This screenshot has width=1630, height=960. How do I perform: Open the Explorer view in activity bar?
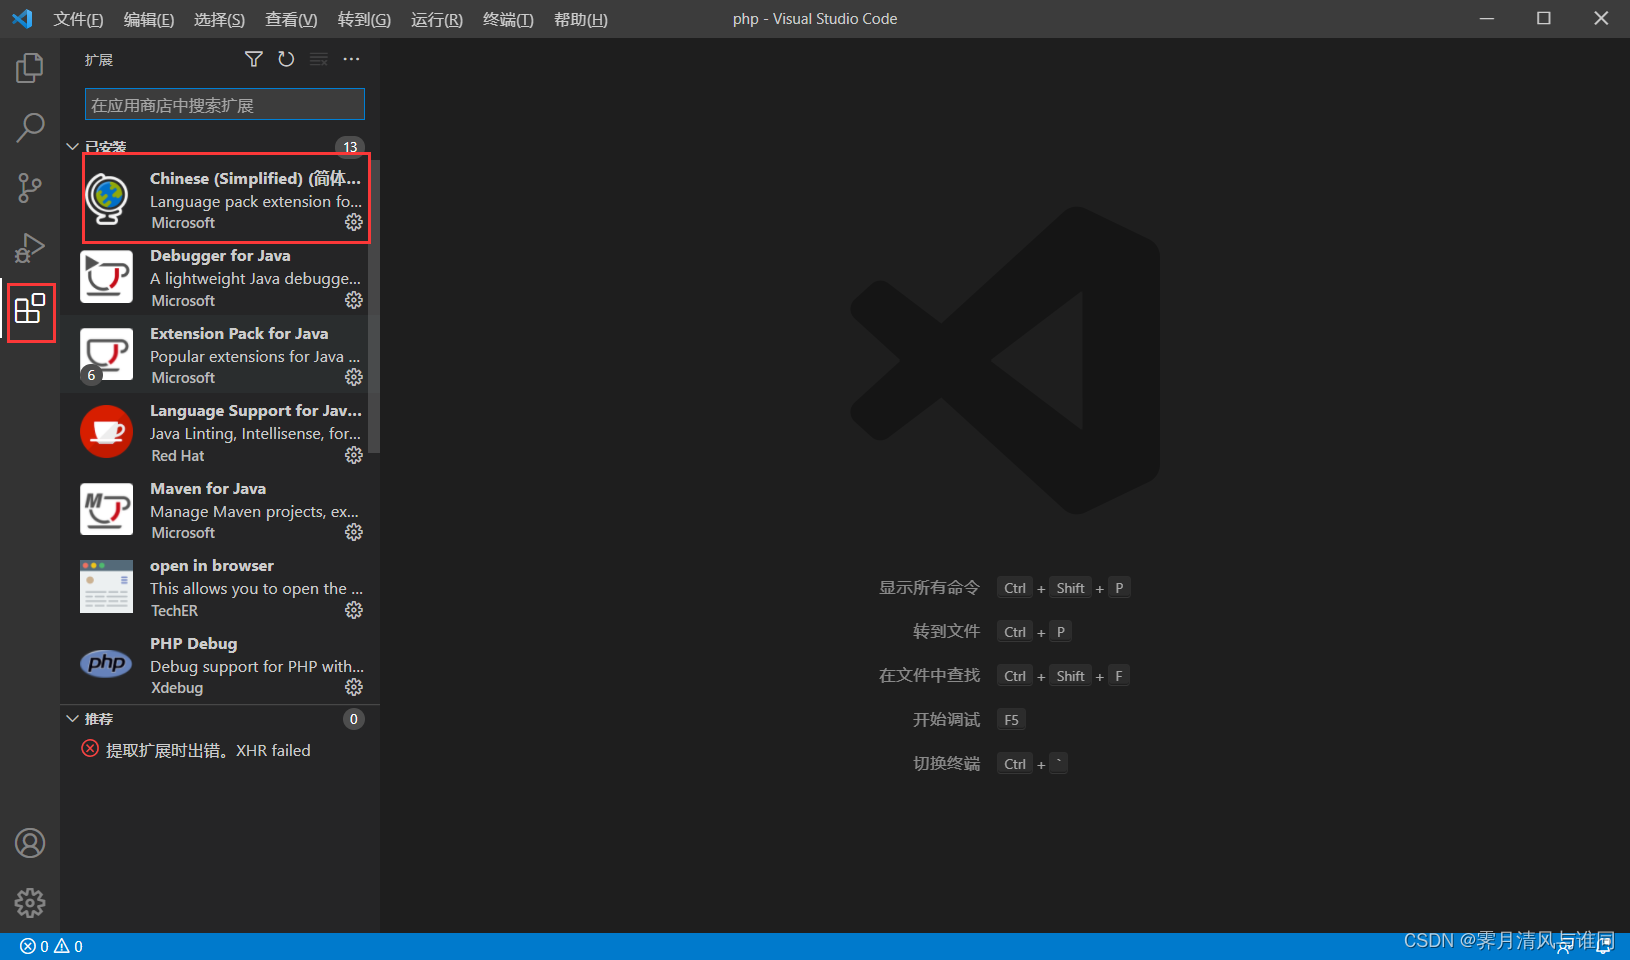(30, 68)
